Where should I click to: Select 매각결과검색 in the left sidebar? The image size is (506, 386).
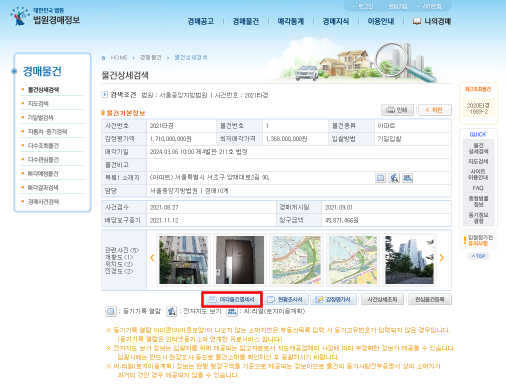43,188
